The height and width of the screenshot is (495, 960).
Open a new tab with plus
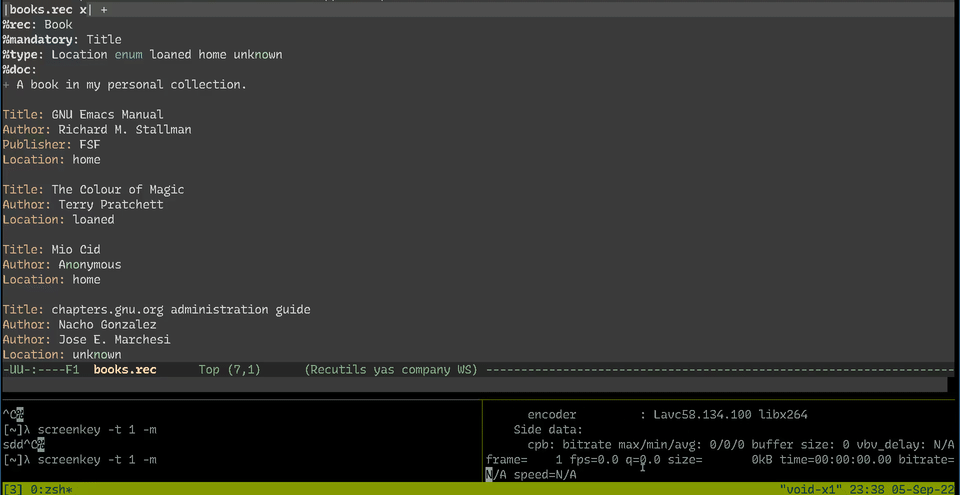(104, 10)
